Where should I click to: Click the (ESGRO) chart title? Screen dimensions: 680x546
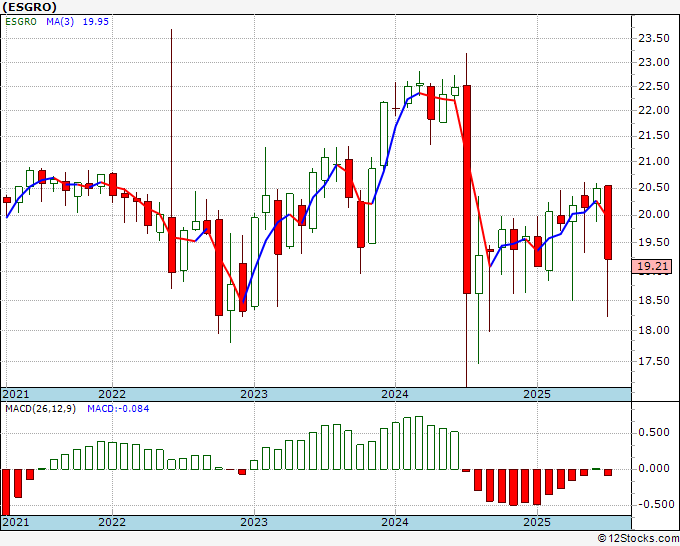point(29,7)
